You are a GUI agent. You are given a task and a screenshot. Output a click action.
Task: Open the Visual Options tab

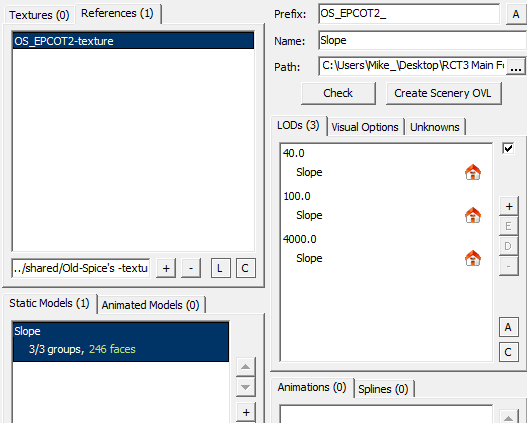click(365, 127)
